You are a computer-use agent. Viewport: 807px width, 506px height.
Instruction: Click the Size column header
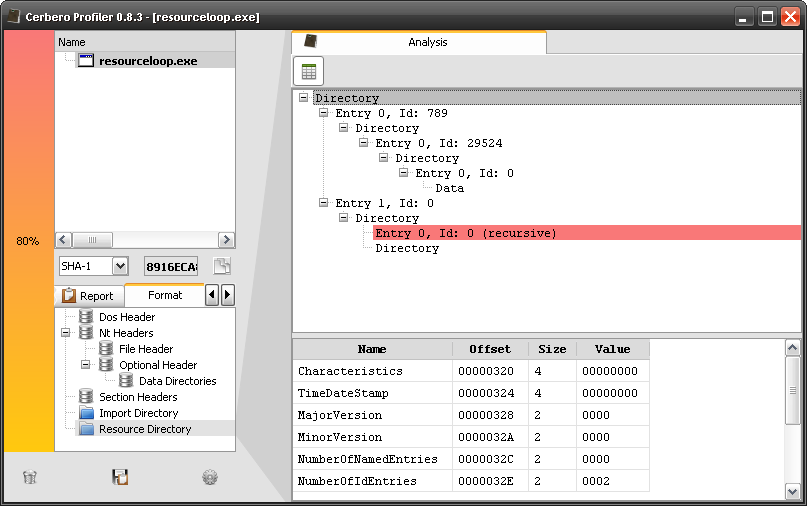tap(552, 349)
